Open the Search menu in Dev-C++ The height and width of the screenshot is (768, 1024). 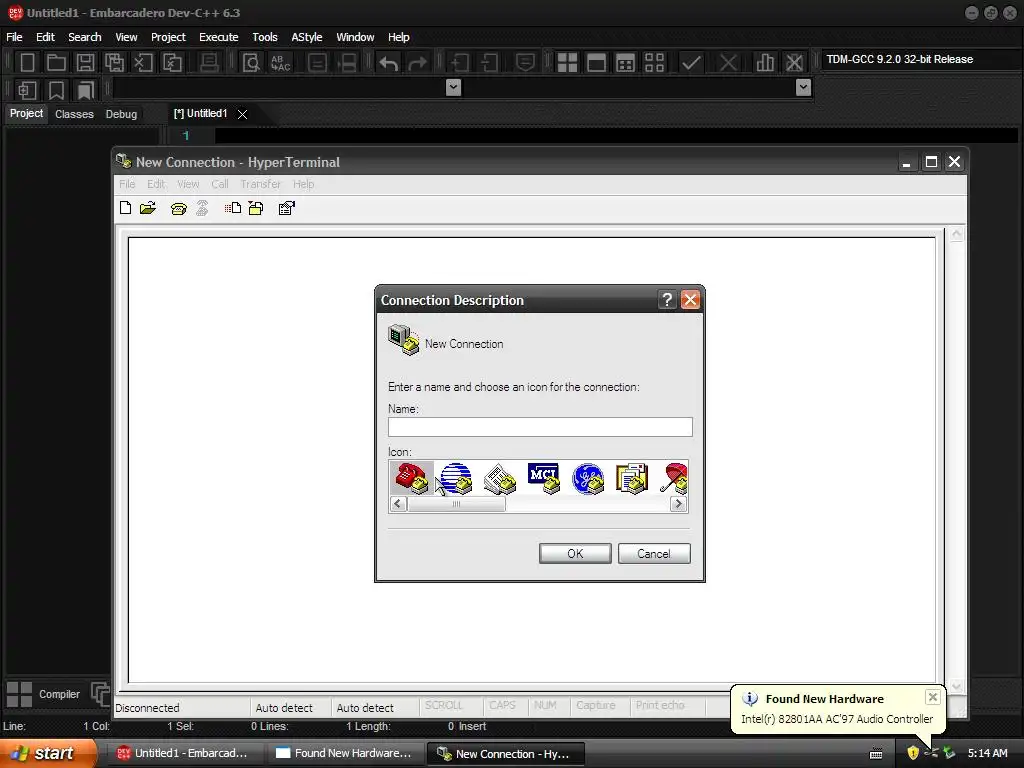[84, 37]
